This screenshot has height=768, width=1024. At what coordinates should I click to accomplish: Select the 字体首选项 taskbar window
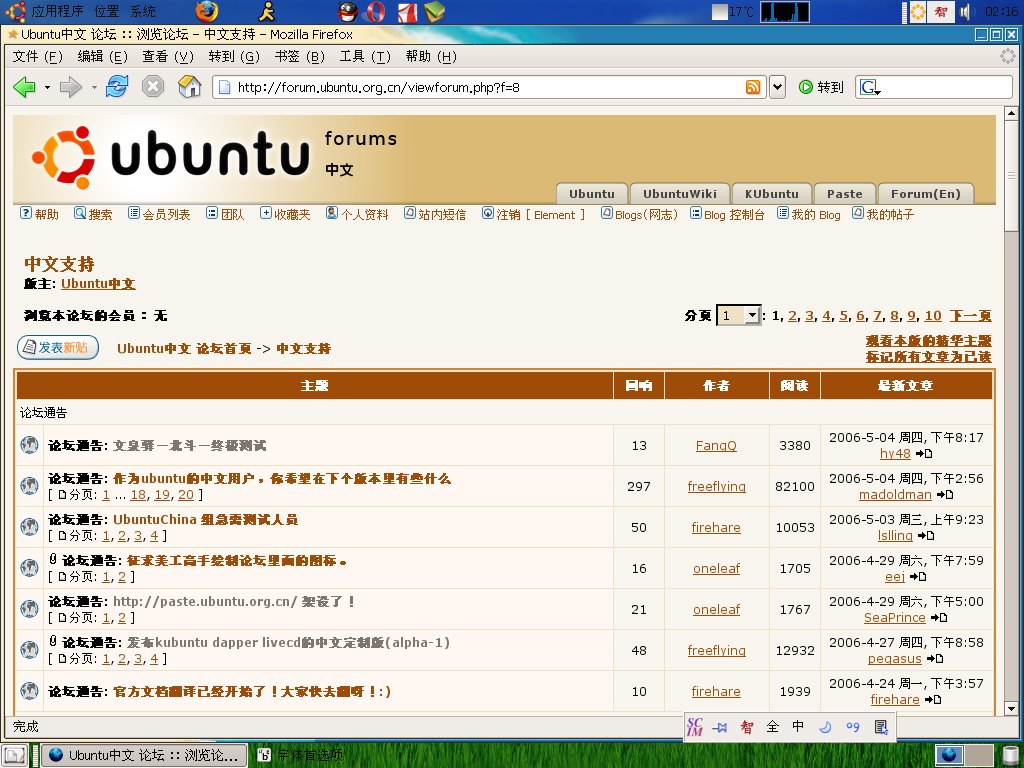click(301, 756)
